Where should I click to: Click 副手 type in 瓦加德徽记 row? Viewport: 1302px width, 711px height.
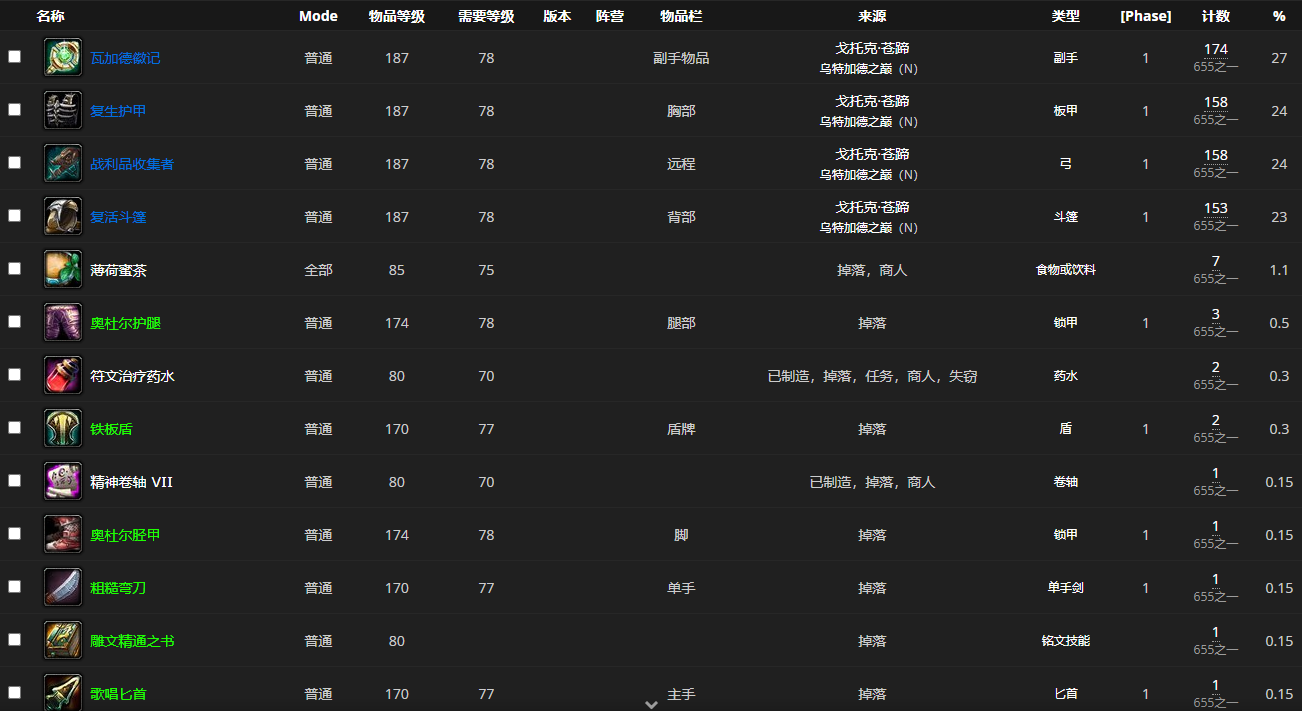1066,58
